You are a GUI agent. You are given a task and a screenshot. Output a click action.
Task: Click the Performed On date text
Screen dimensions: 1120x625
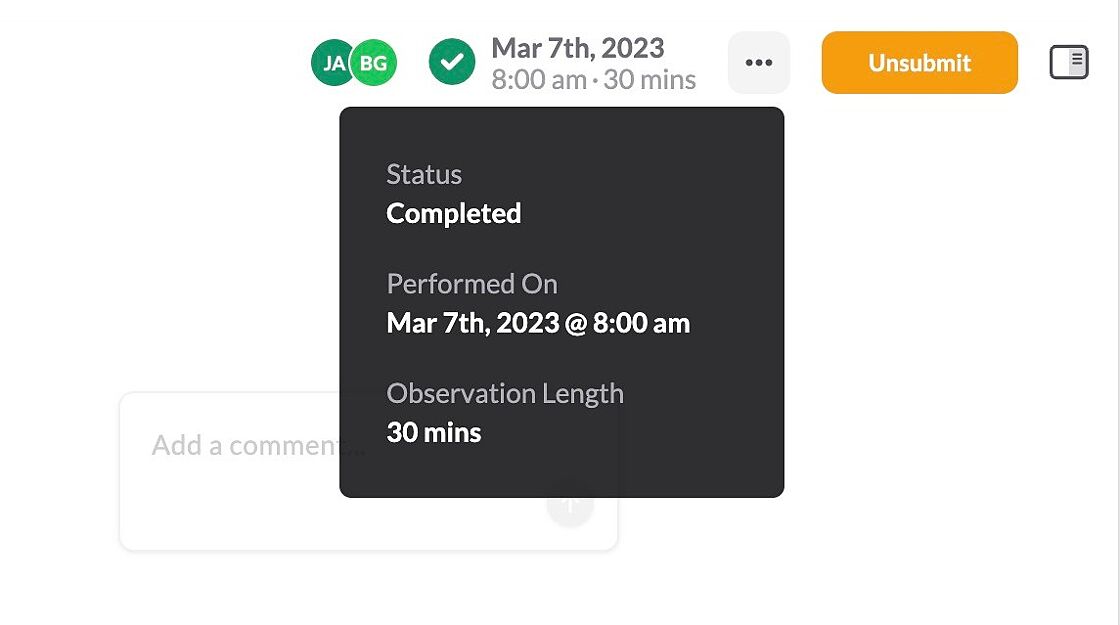pyautogui.click(x=538, y=323)
